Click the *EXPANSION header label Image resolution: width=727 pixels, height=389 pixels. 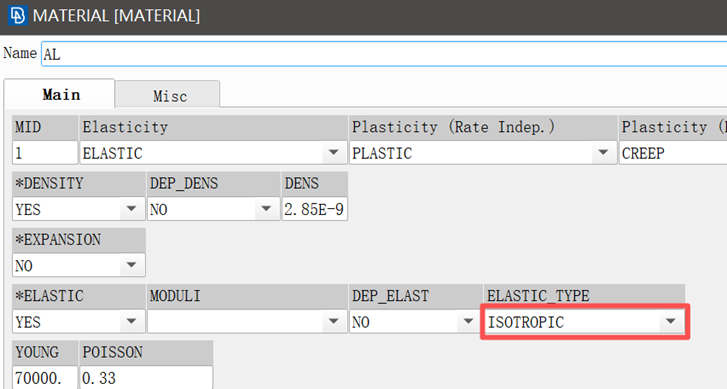tap(57, 240)
